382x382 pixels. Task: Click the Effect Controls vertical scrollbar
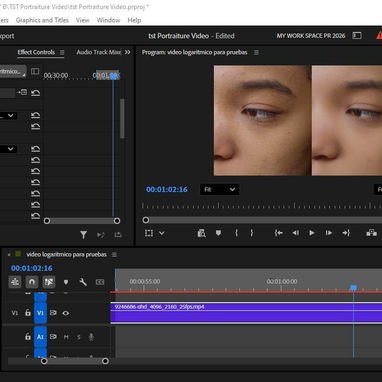pyautogui.click(x=122, y=119)
